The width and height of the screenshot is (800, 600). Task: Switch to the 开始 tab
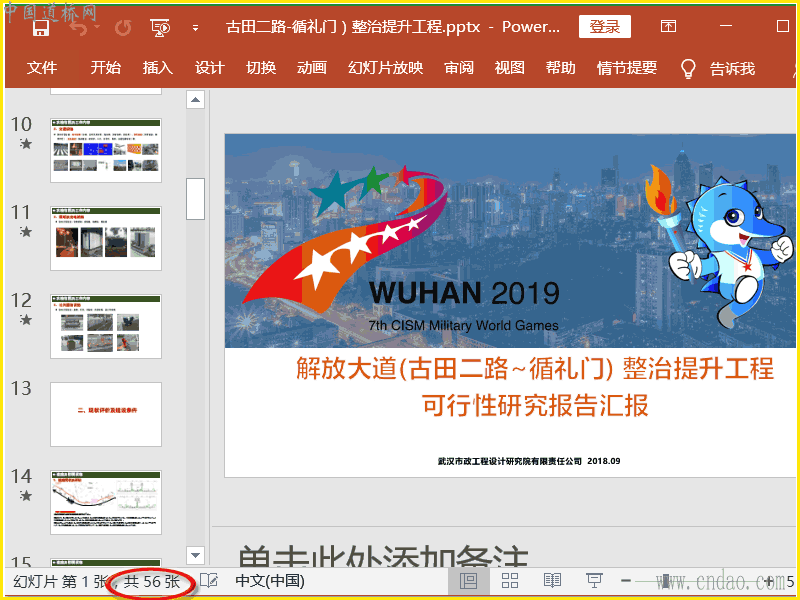click(106, 68)
